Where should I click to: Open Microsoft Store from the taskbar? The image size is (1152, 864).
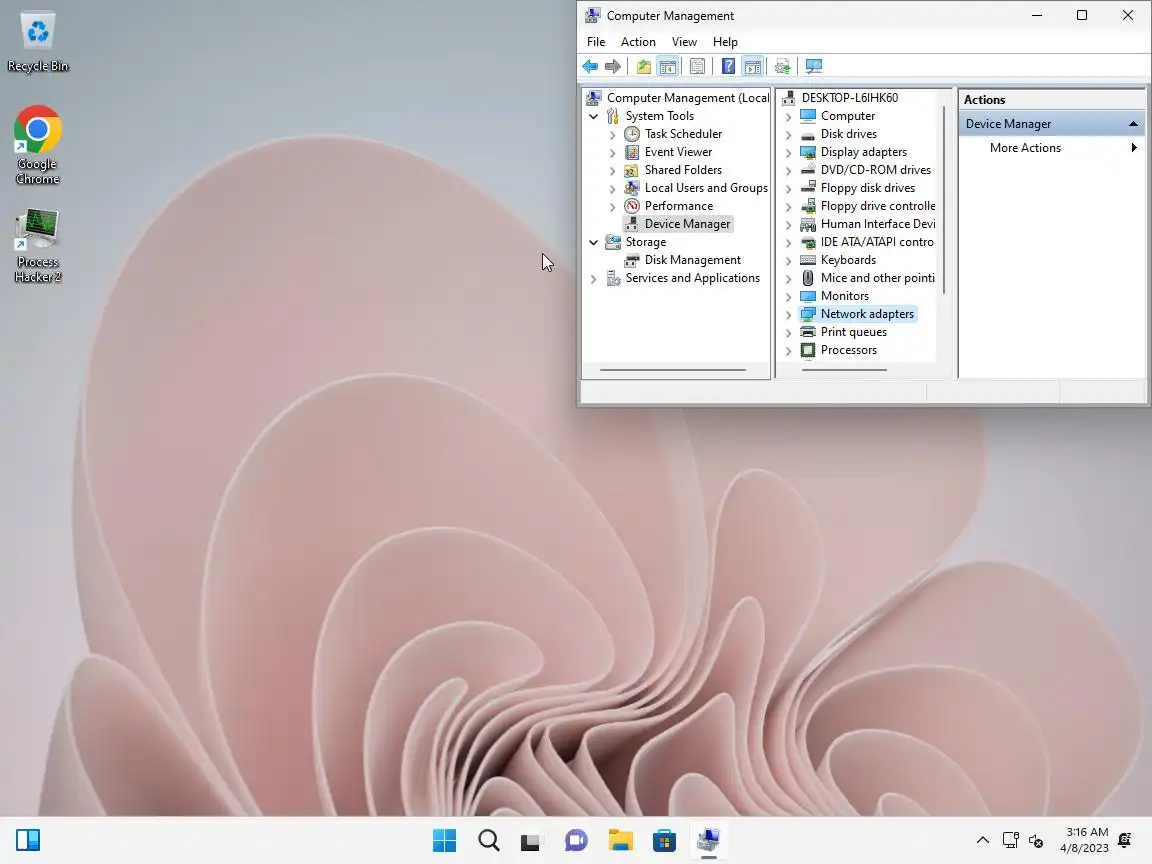point(664,840)
